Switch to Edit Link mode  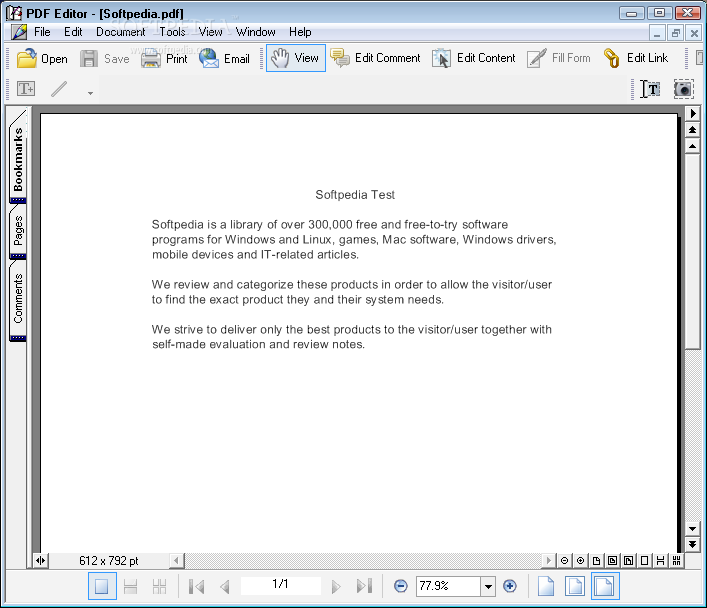[x=636, y=58]
